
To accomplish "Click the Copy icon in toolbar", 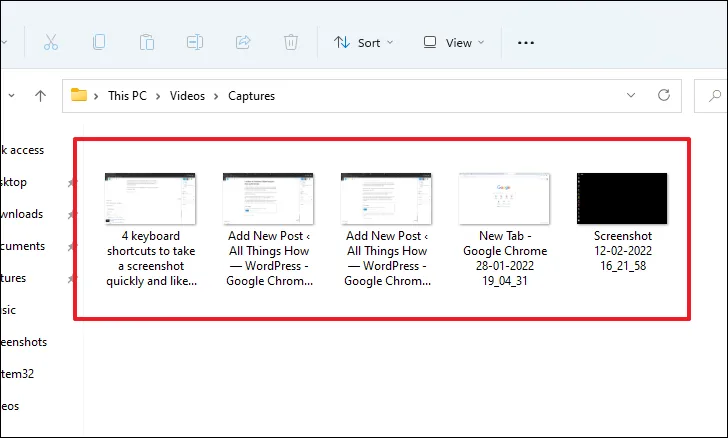I will point(99,42).
